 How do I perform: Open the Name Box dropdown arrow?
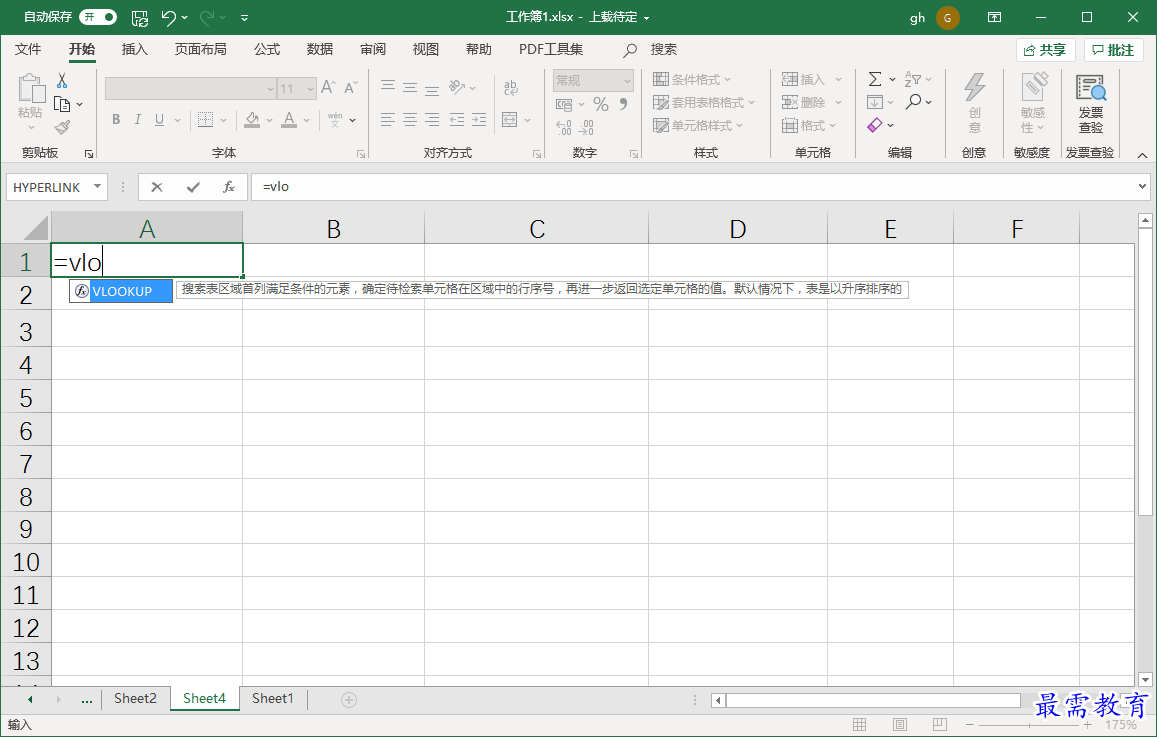click(x=97, y=187)
